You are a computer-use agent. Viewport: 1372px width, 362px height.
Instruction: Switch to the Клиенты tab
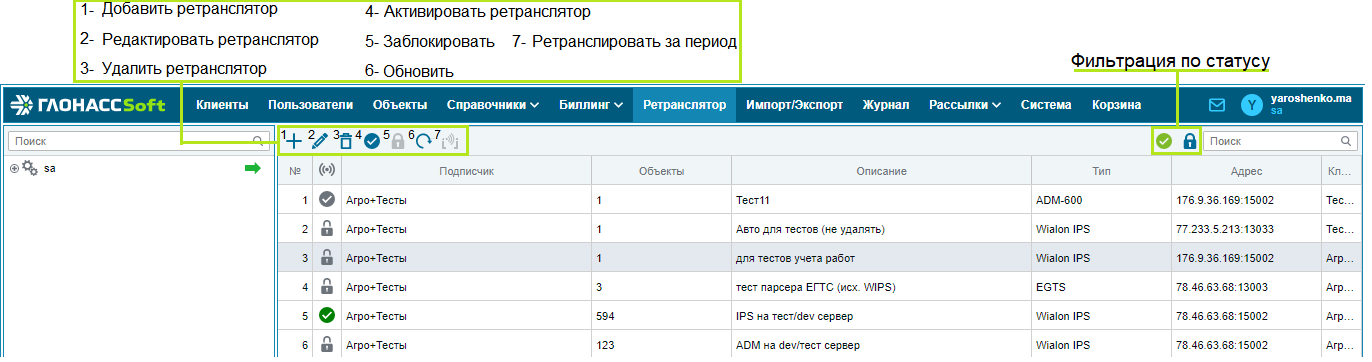pyautogui.click(x=222, y=105)
